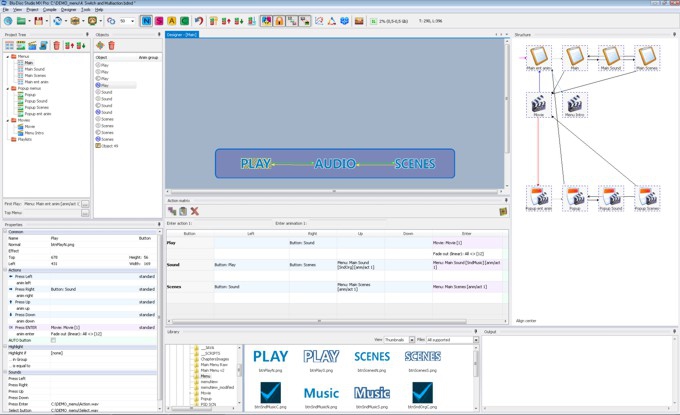Open the Compile menu
The image size is (680, 415).
pyautogui.click(x=49, y=9)
